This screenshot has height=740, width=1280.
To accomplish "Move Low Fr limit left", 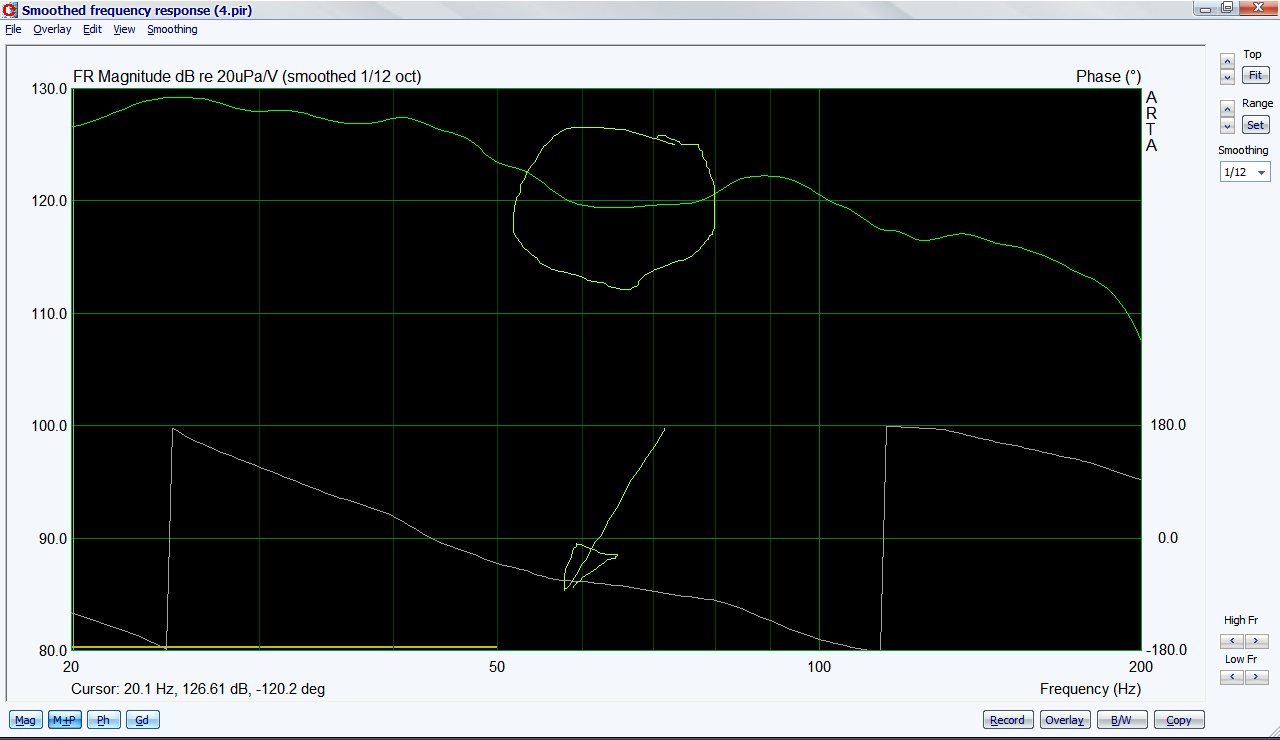I will tap(1232, 677).
